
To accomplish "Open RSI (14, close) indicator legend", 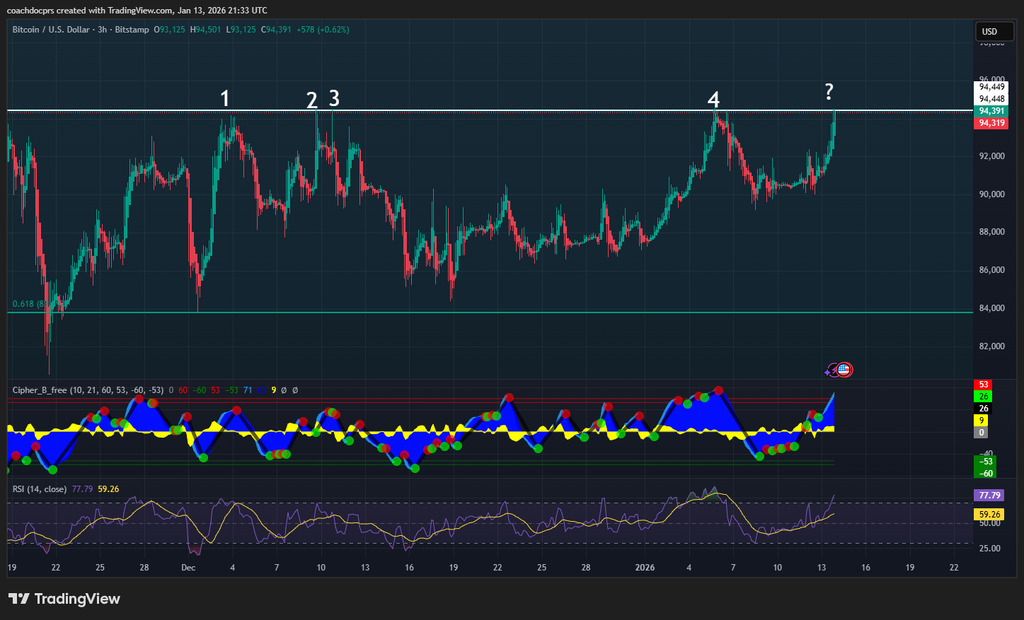I will click(x=39, y=489).
